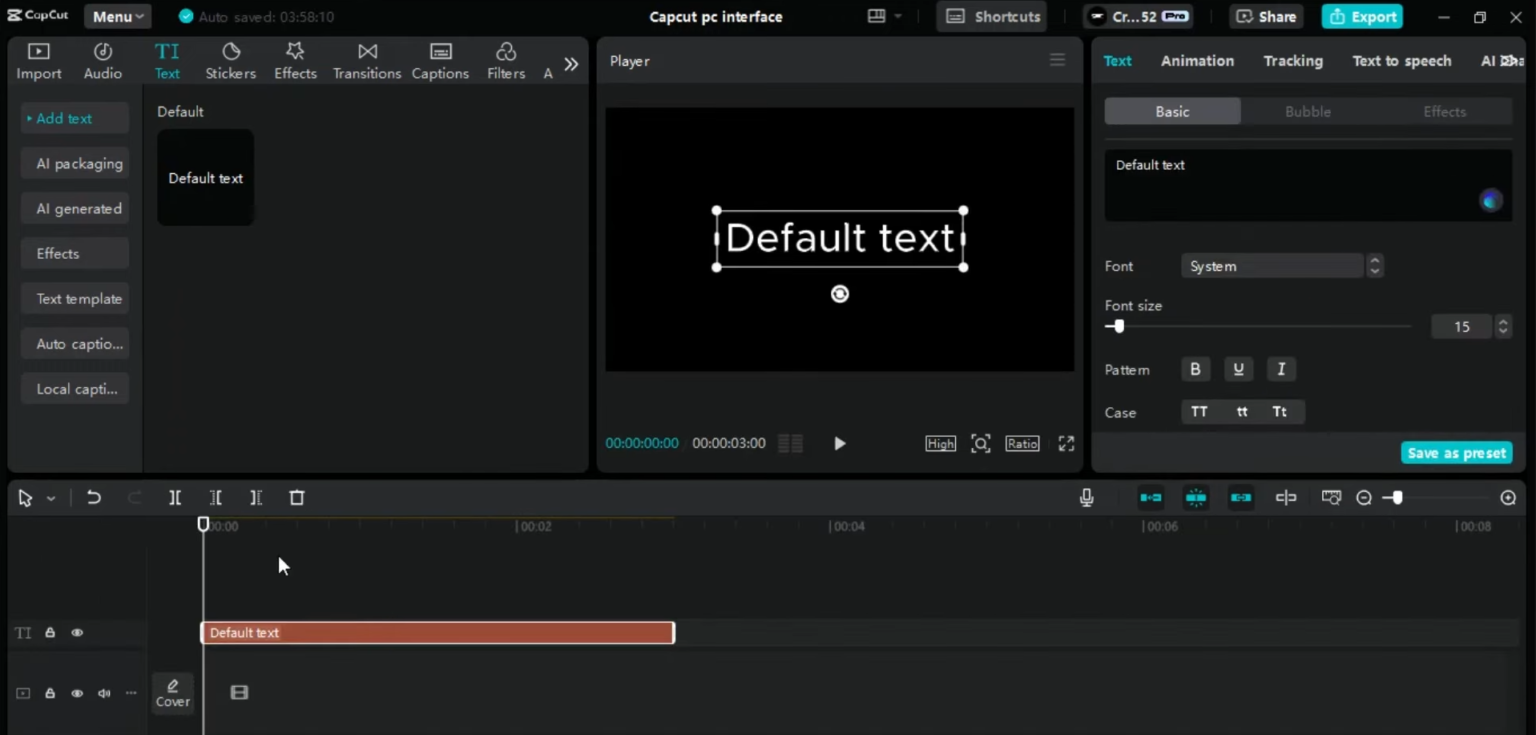Select AI packaging in sidebar
Screen dimensions: 1536x735
pyautogui.click(x=75, y=163)
